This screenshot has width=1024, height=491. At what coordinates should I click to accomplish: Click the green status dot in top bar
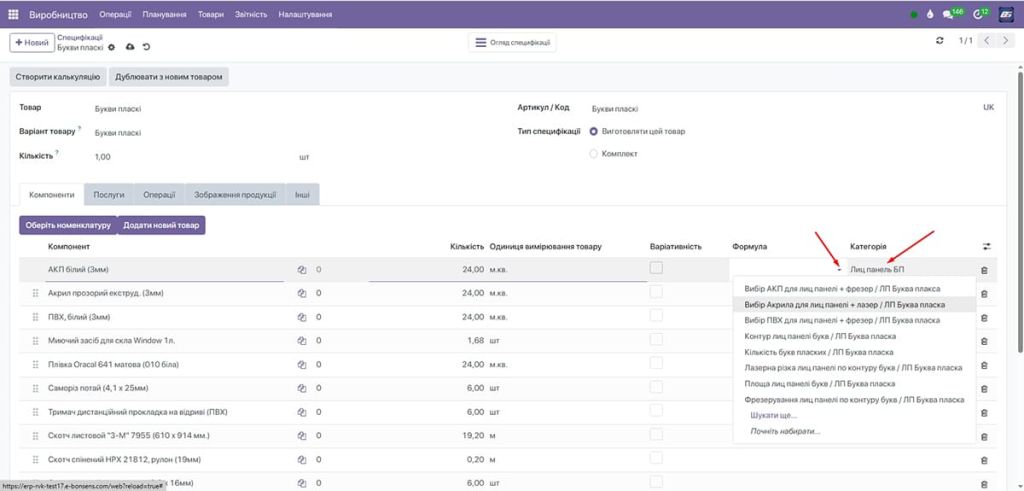[x=914, y=14]
